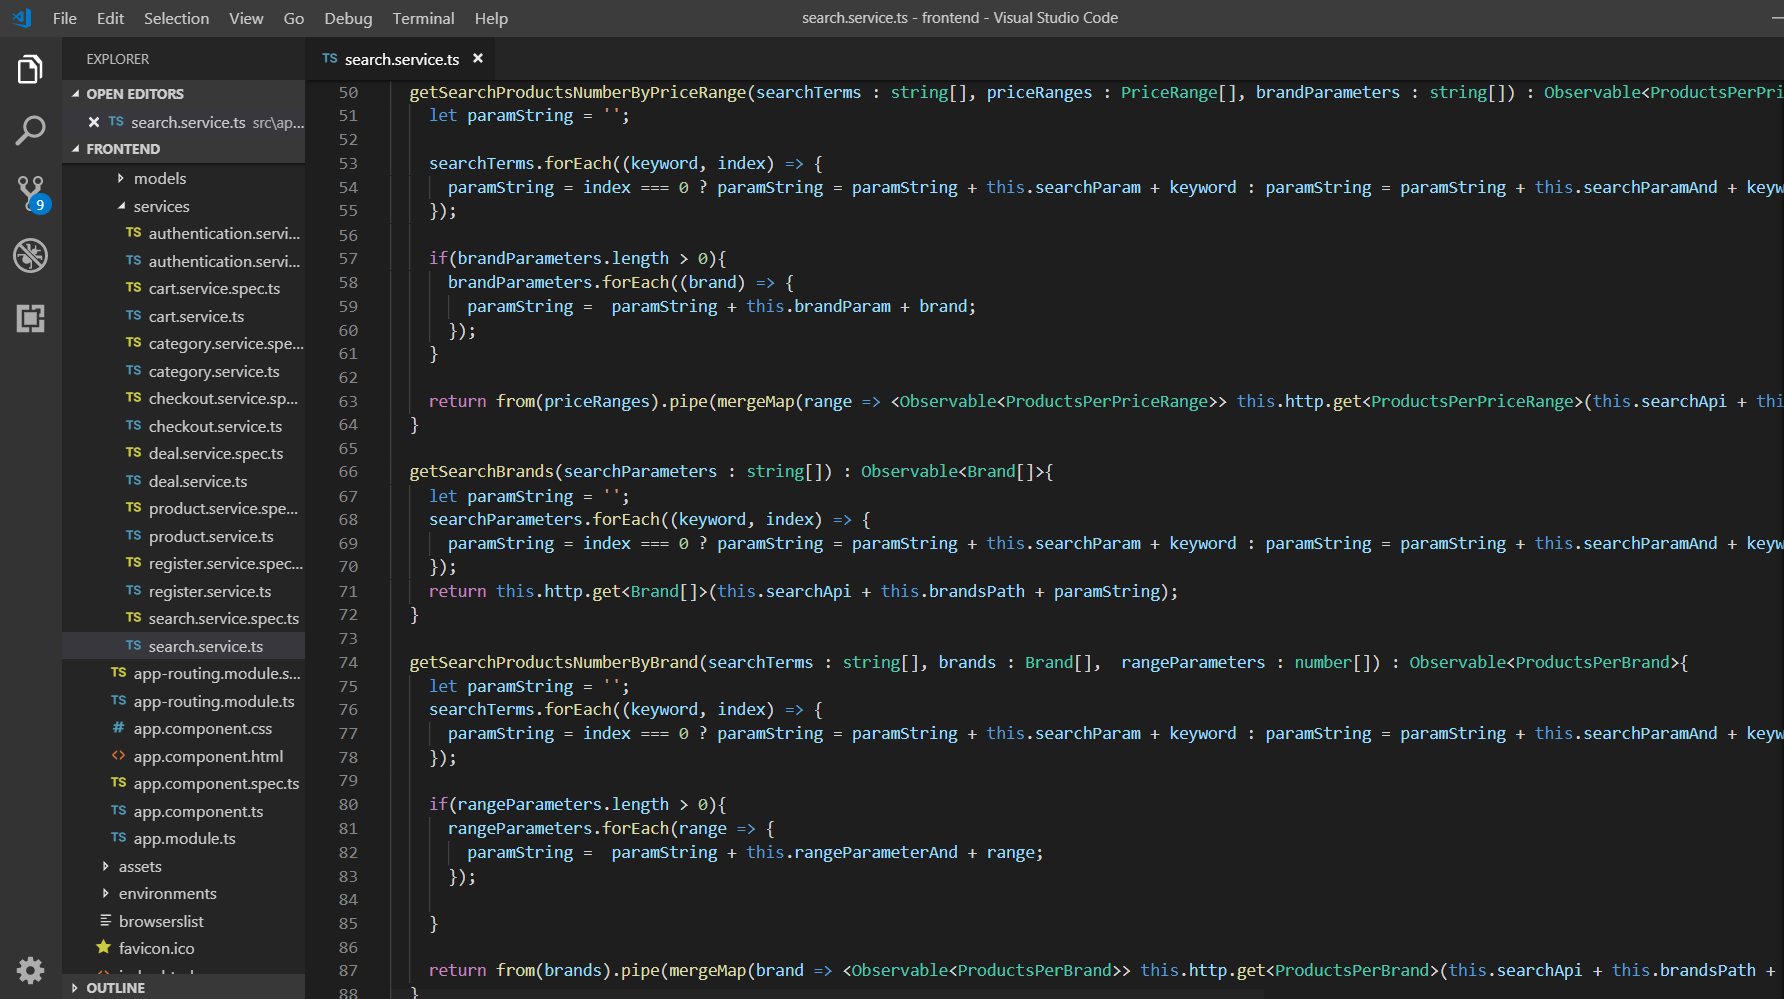Open the Search view in activity bar
Viewport: 1784px width, 999px height.
pyautogui.click(x=30, y=131)
